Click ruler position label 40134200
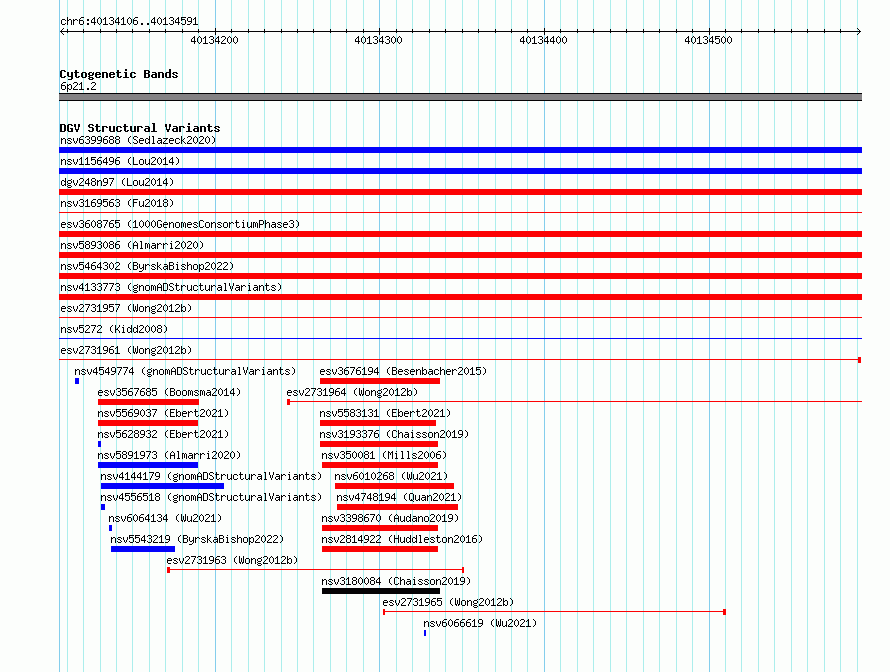890x672 pixels. click(x=215, y=40)
